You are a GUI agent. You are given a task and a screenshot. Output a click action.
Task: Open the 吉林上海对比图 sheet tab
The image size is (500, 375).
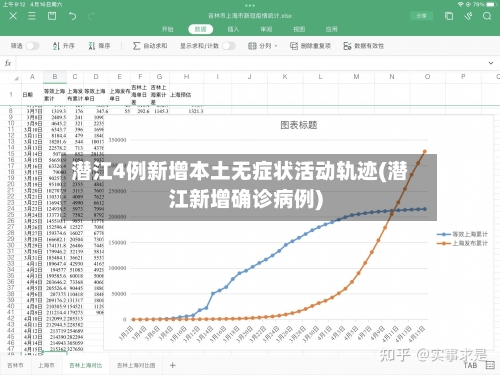(136, 365)
